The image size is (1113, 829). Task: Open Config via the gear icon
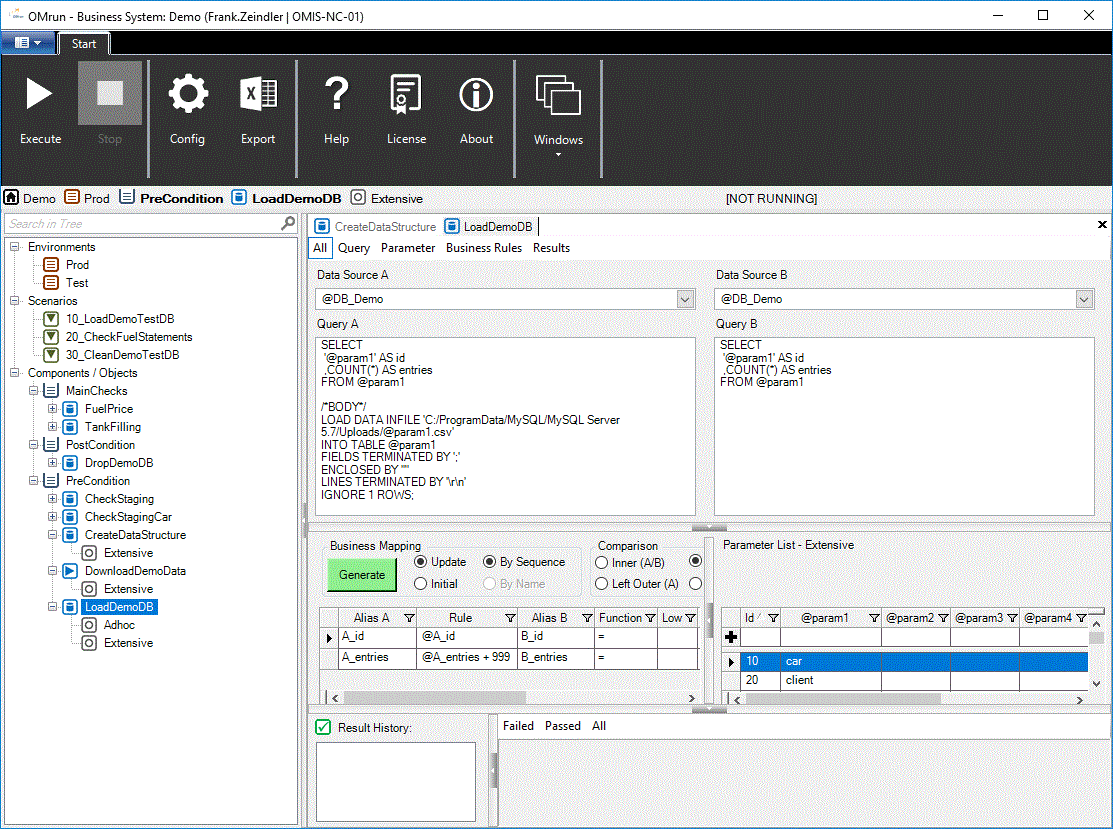coord(188,93)
